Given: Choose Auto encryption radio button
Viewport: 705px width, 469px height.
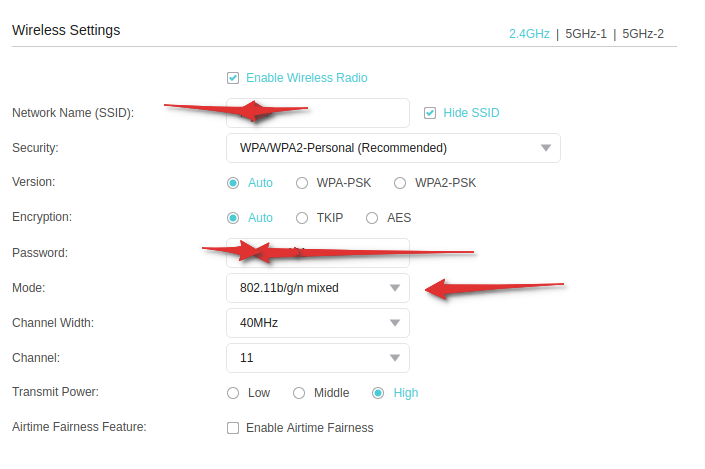Looking at the screenshot, I should coord(233,218).
